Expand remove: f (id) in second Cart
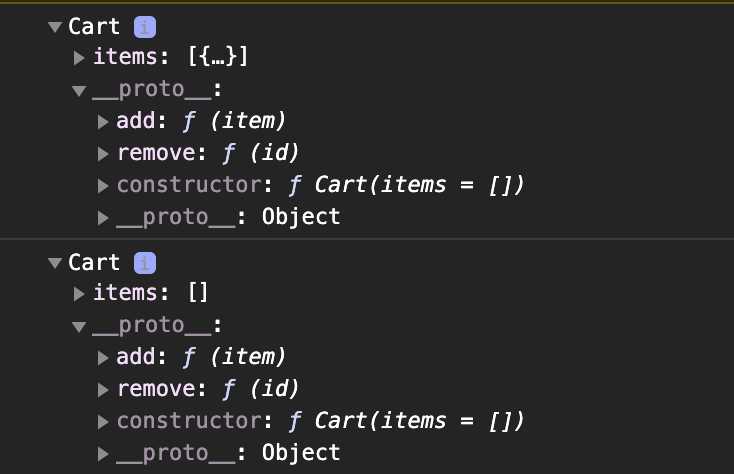Screen dimensions: 734x474 (103, 390)
